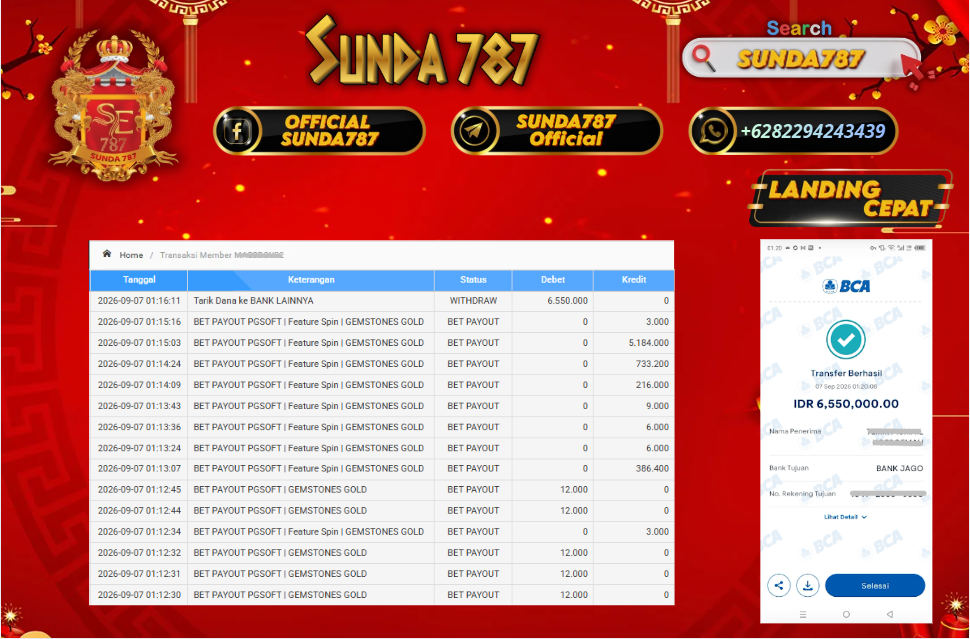The image size is (970, 639).
Task: Click the SUNDA 787 gold title
Action: (x=423, y=53)
